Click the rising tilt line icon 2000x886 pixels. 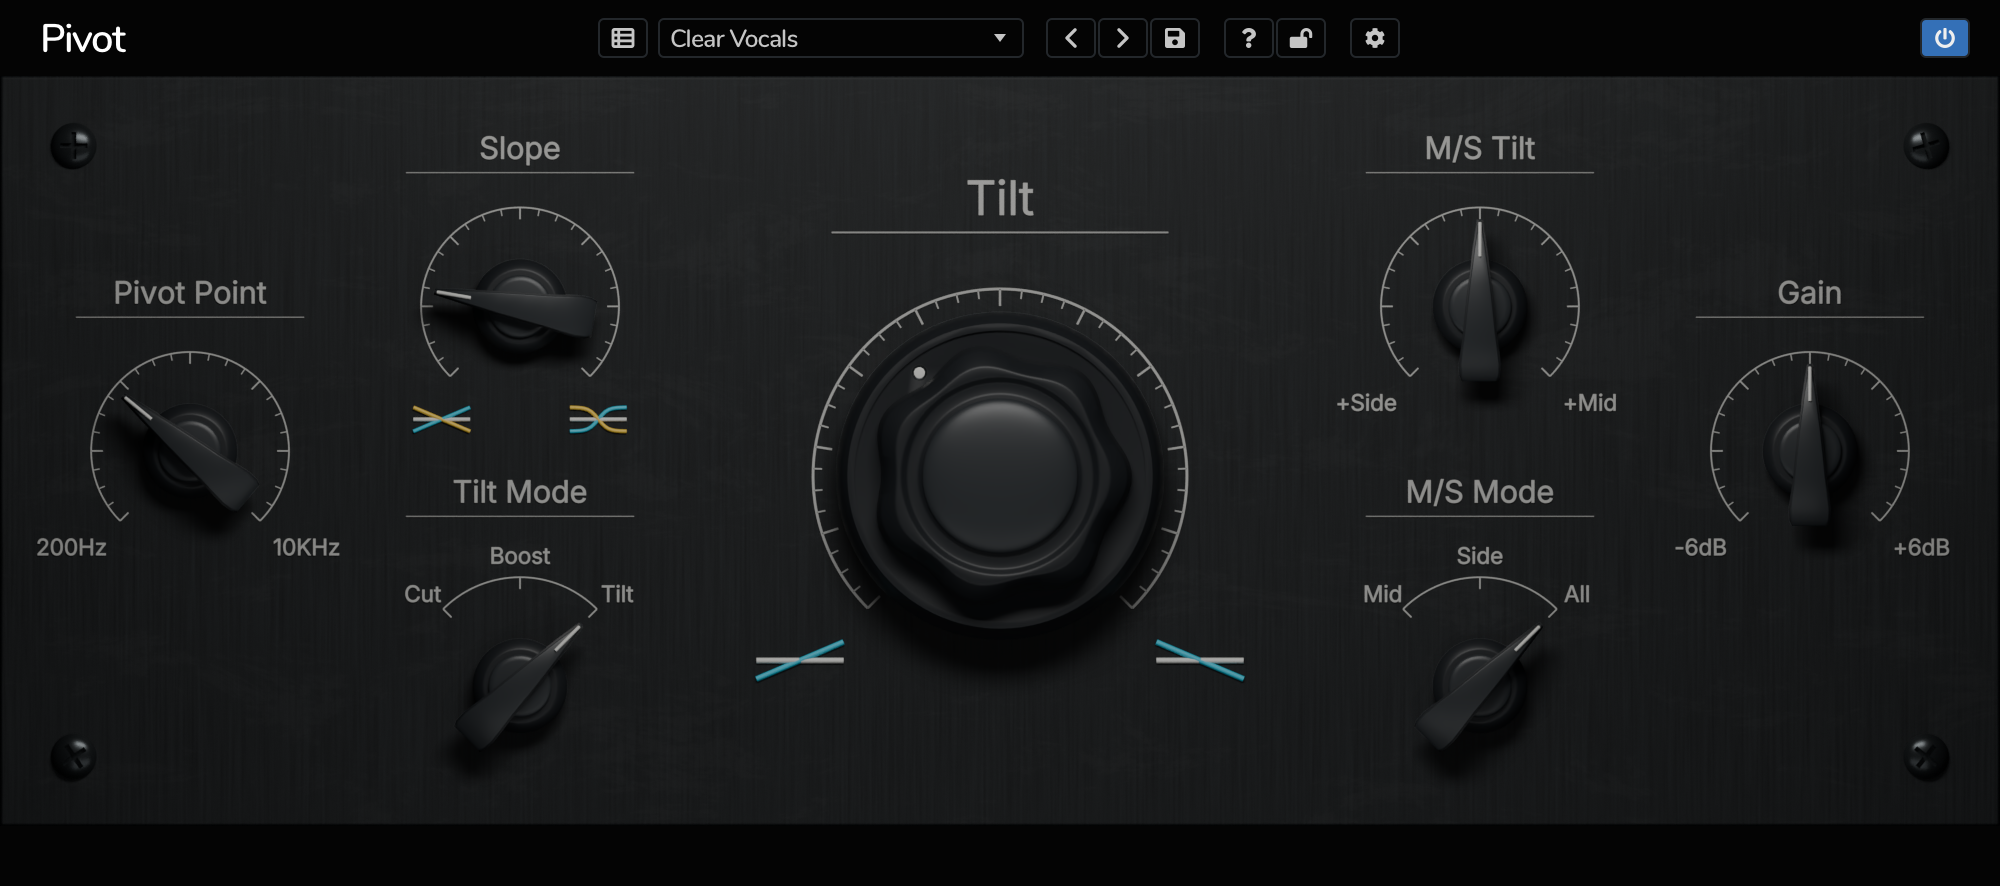coord(800,660)
